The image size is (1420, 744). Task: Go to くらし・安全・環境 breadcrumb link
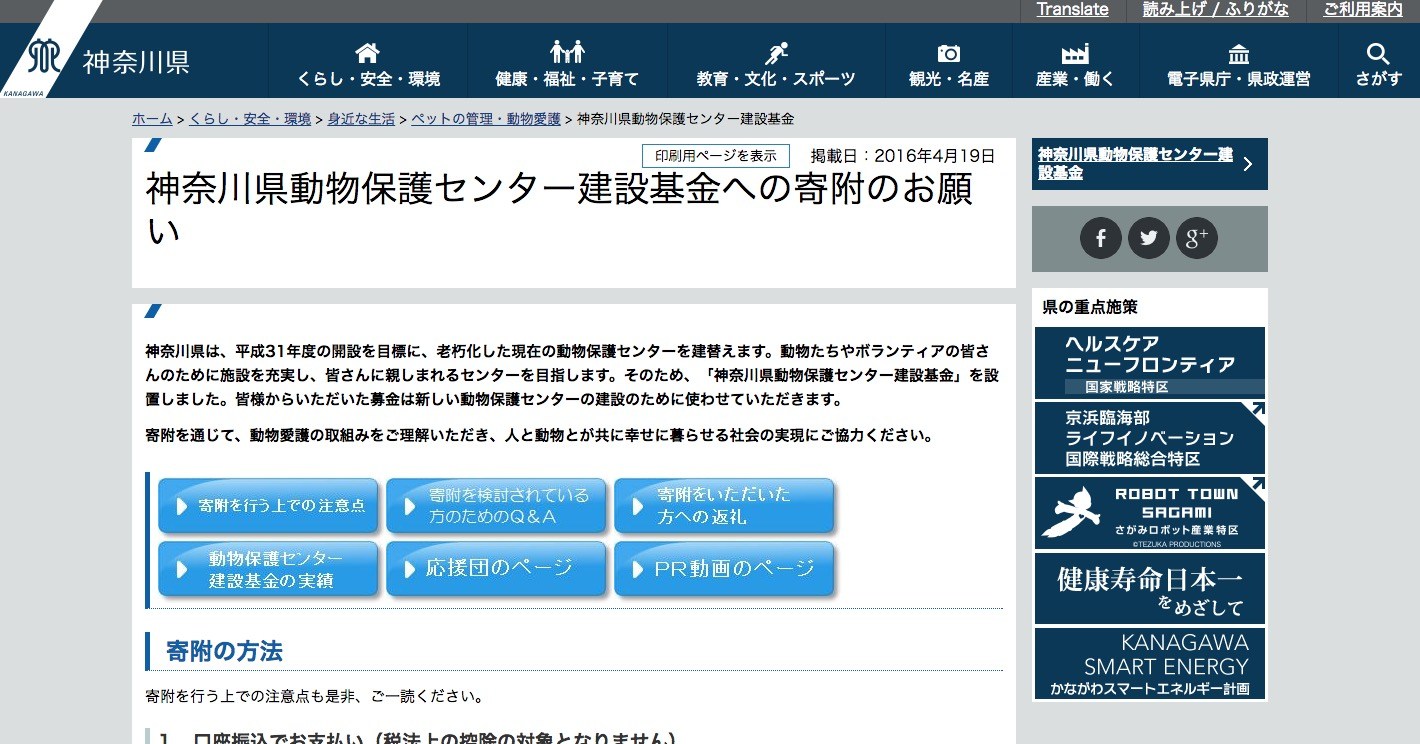click(x=250, y=119)
